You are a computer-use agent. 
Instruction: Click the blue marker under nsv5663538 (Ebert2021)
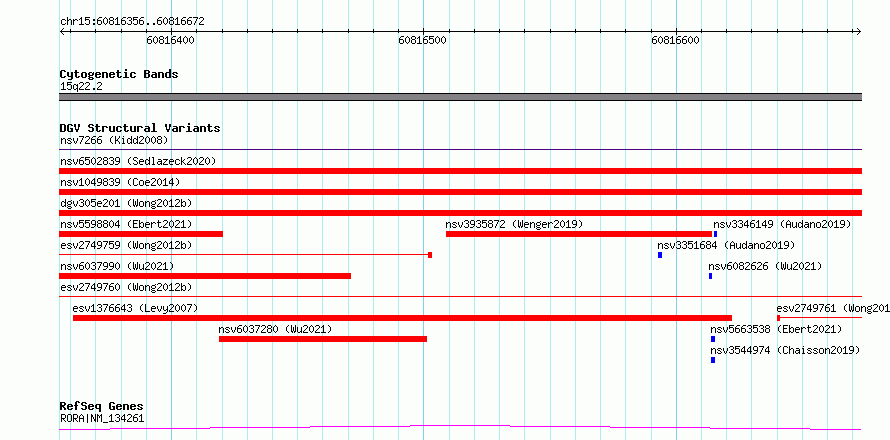click(x=713, y=339)
